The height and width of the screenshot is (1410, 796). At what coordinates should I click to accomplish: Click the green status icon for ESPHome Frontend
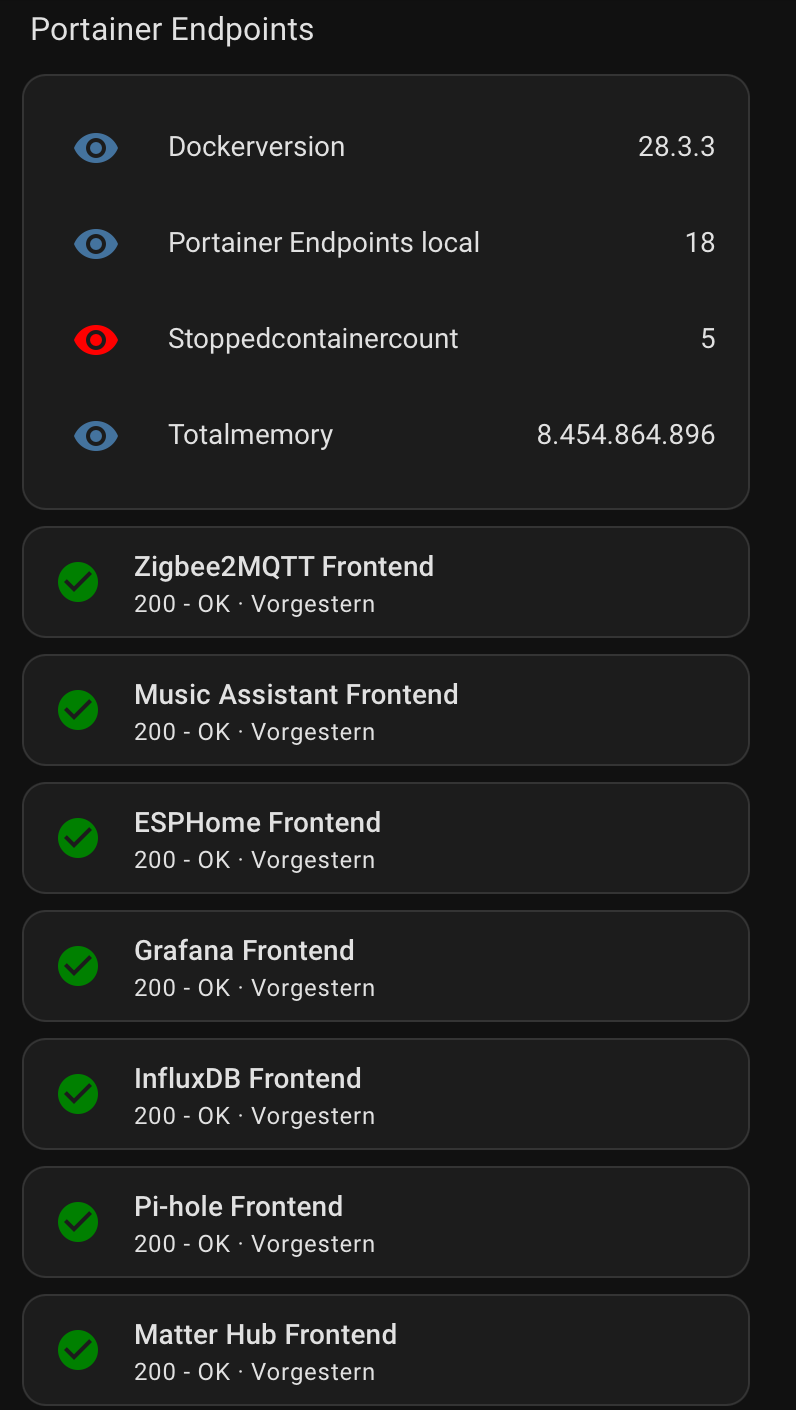[x=78, y=838]
